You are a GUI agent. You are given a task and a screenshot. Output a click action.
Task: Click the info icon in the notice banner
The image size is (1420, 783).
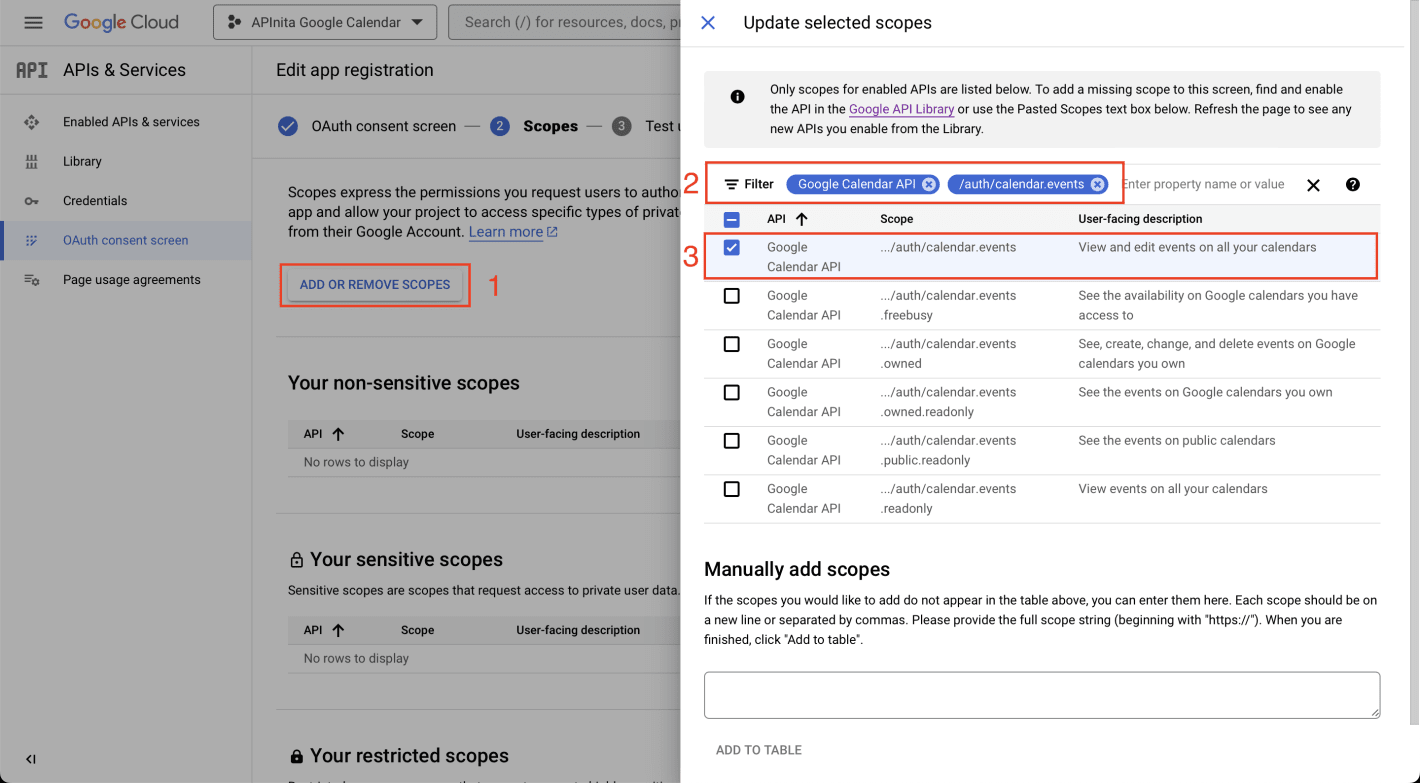click(x=737, y=96)
